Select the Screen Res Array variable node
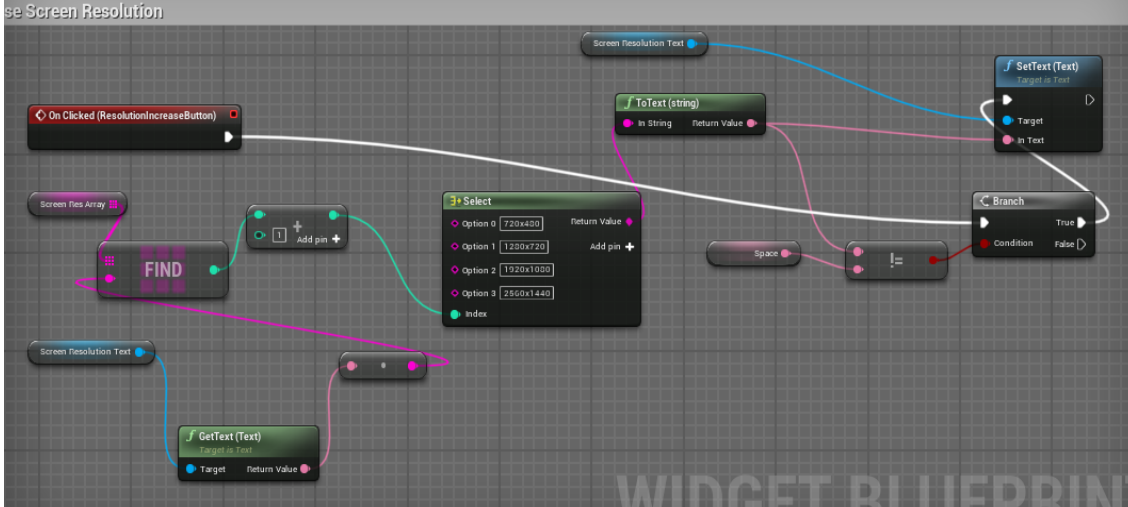This screenshot has width=1128, height=507. (77, 204)
